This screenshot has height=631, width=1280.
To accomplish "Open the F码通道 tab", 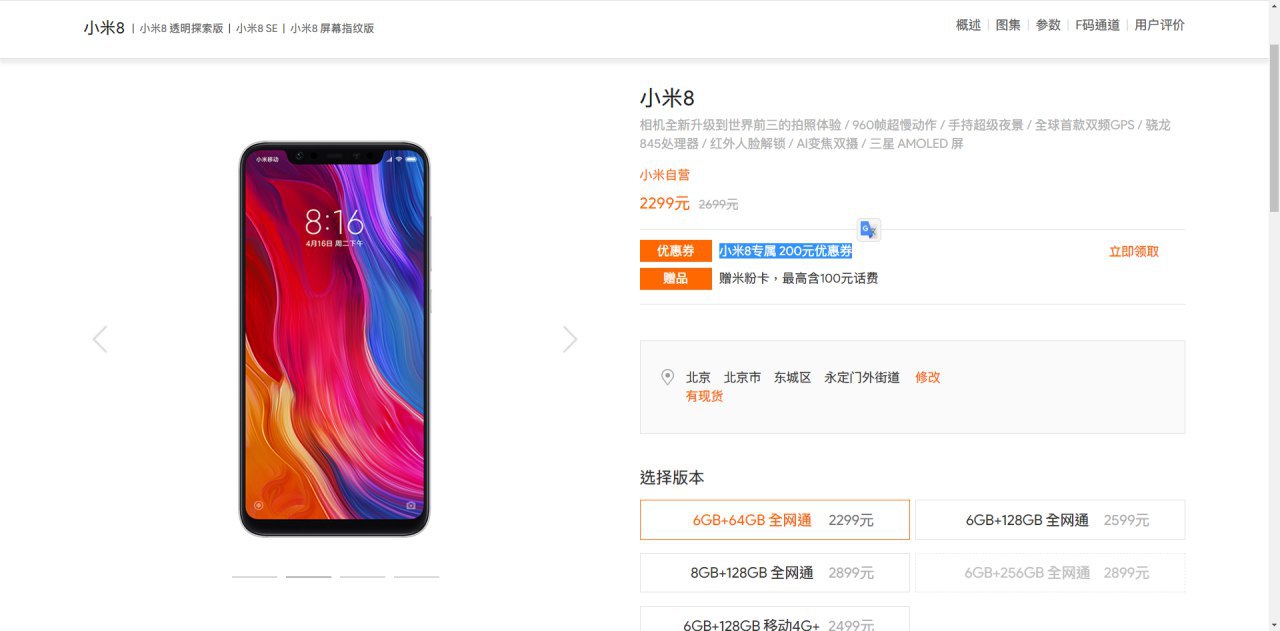I will 1098,25.
